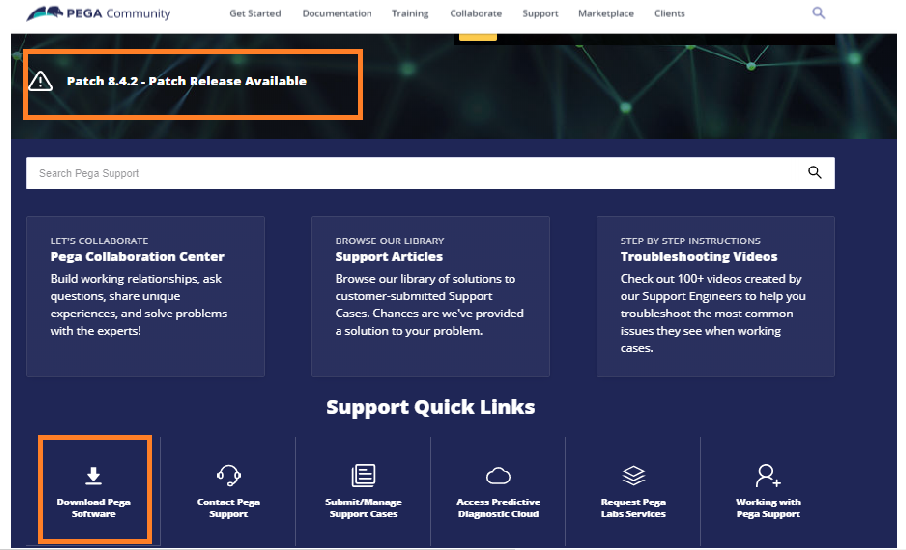Open the Training menu
906x550 pixels.
410,13
